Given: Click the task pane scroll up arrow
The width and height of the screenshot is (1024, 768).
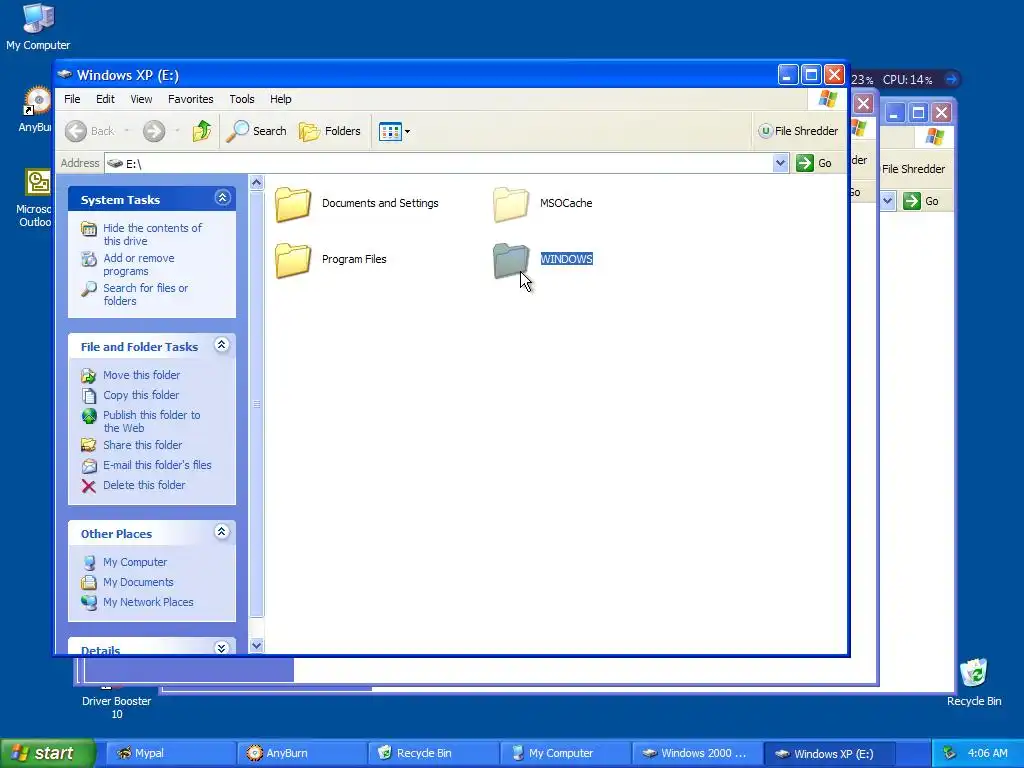Looking at the screenshot, I should pos(257,183).
